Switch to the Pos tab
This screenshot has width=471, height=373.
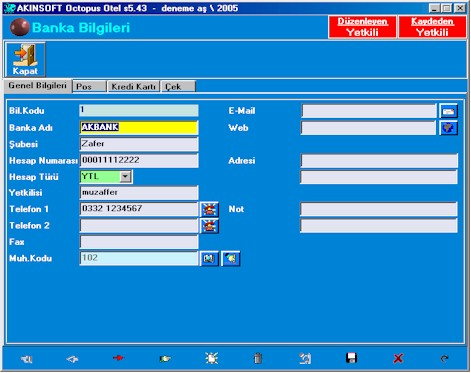89,86
